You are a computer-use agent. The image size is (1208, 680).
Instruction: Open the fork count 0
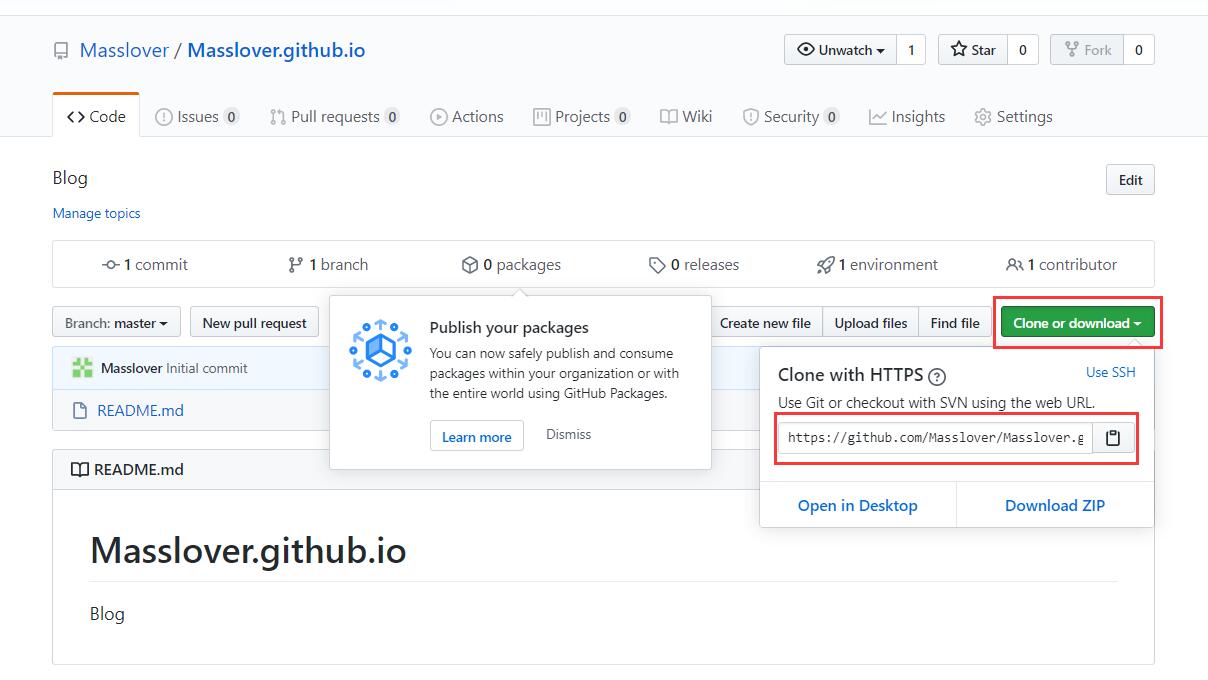(x=1139, y=50)
